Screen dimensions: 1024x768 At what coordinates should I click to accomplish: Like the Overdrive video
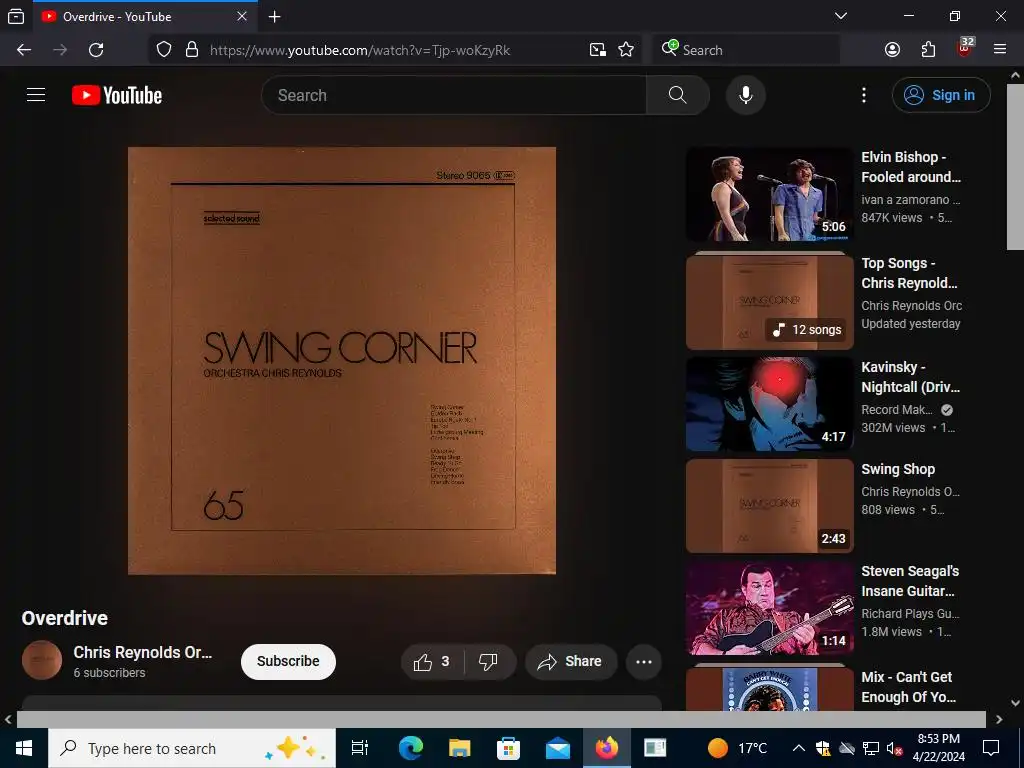(x=432, y=662)
